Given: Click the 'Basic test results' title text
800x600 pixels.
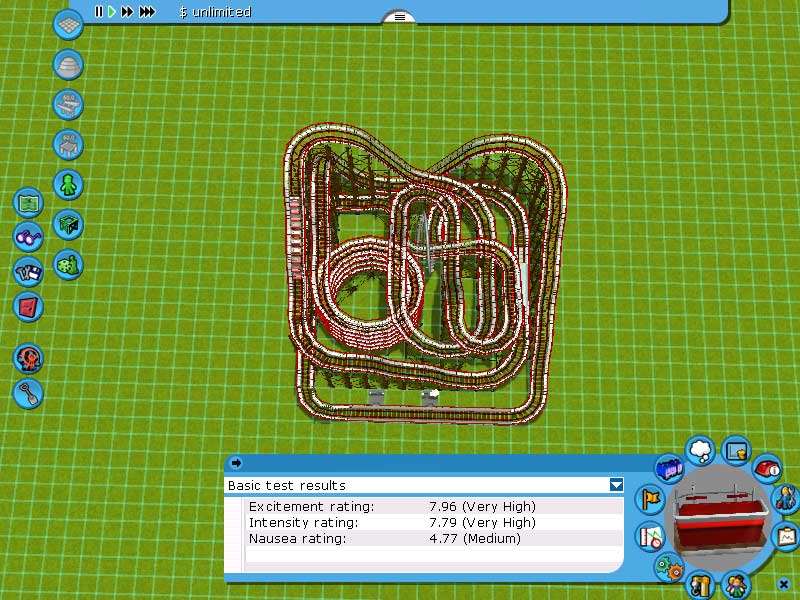Looking at the screenshot, I should (x=287, y=485).
